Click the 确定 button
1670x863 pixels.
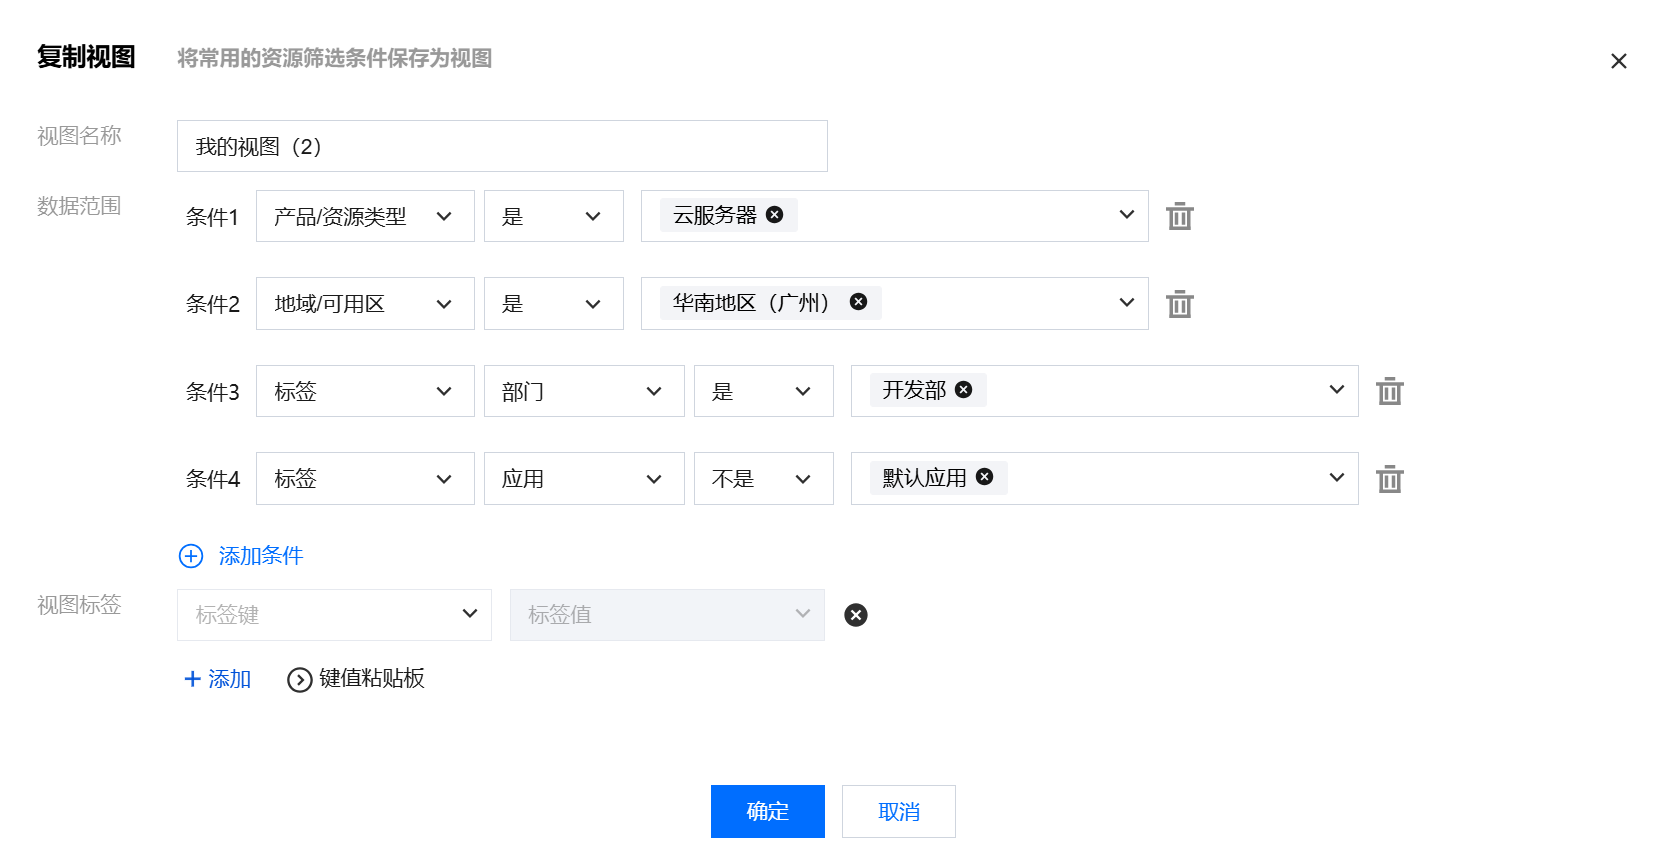(767, 811)
